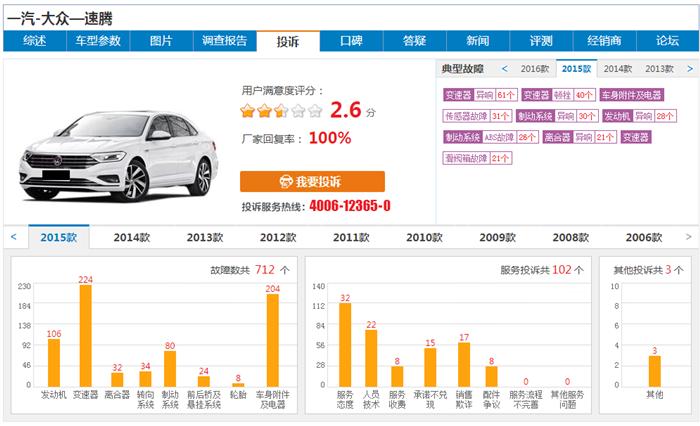The height and width of the screenshot is (426, 700).
Task: Click the 制动系统 bar showing 80
Action: 170,369
